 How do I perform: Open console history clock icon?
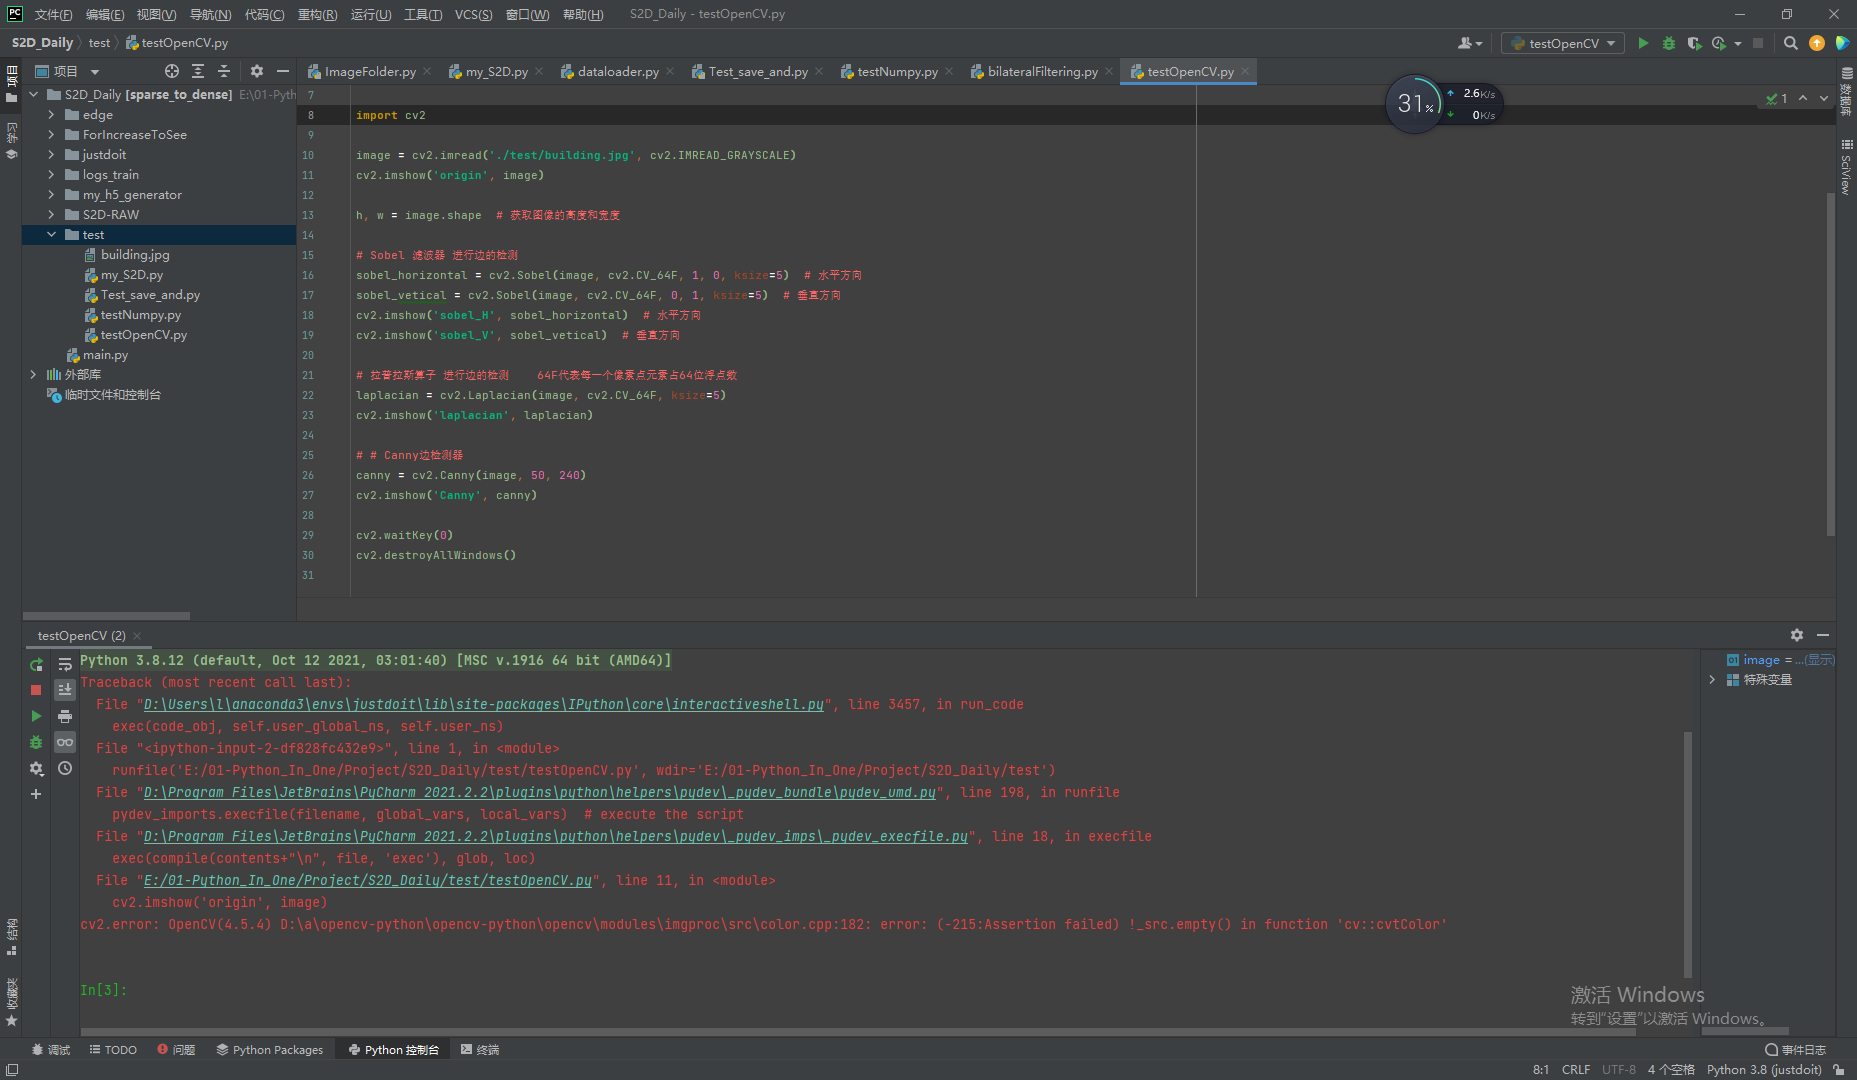click(65, 768)
